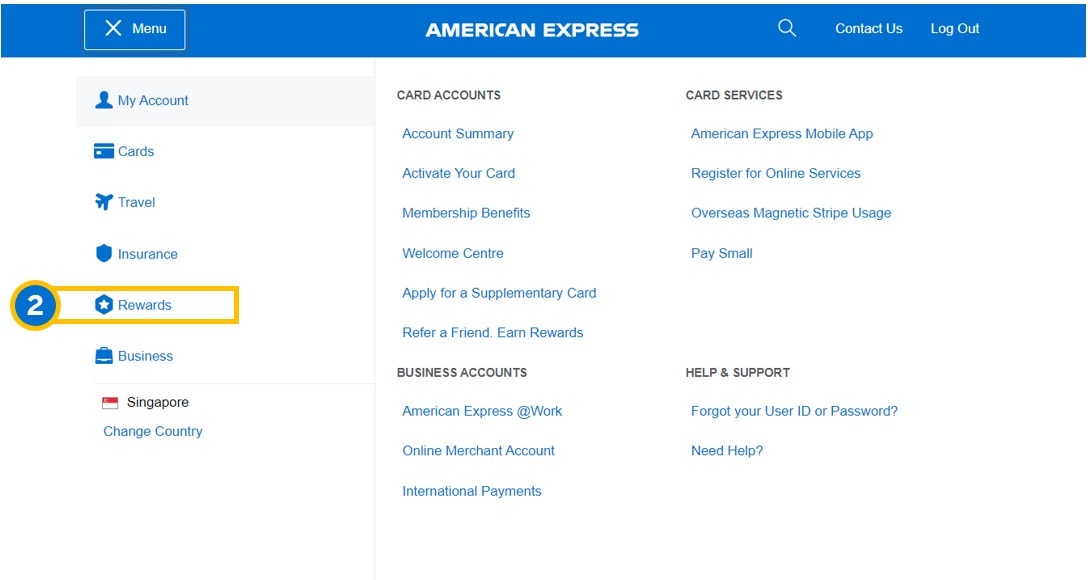Viewport: 1090px width, 580px height.
Task: Click Log Out in header
Action: click(954, 29)
